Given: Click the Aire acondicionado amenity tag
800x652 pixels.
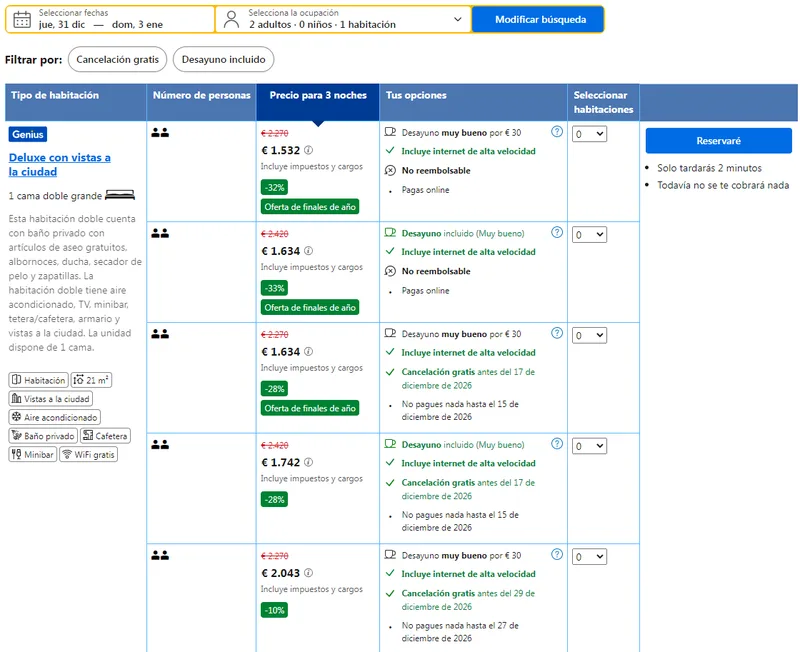Looking at the screenshot, I should (x=55, y=417).
